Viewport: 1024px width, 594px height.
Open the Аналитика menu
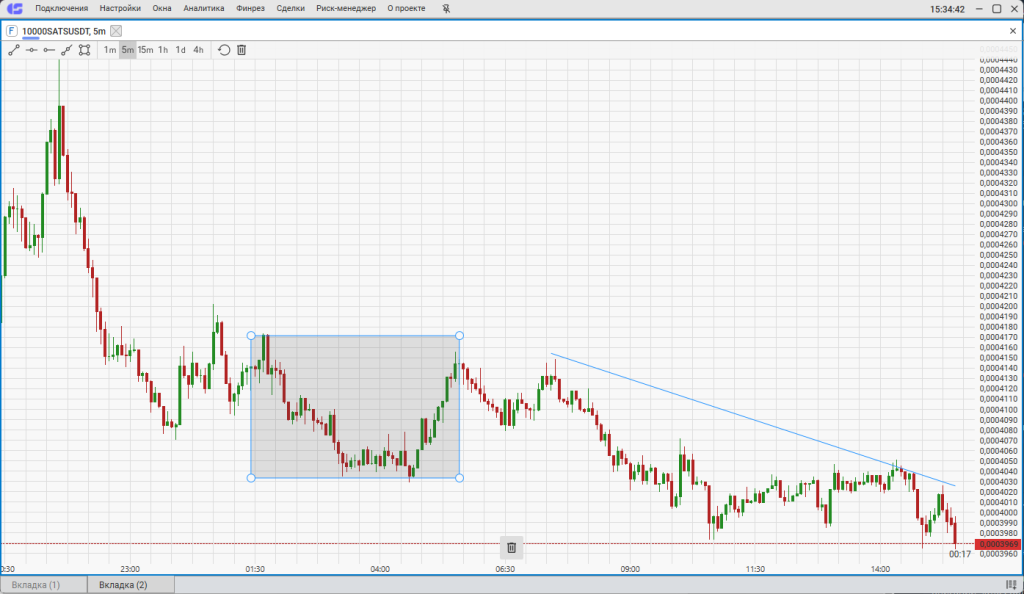pos(204,8)
